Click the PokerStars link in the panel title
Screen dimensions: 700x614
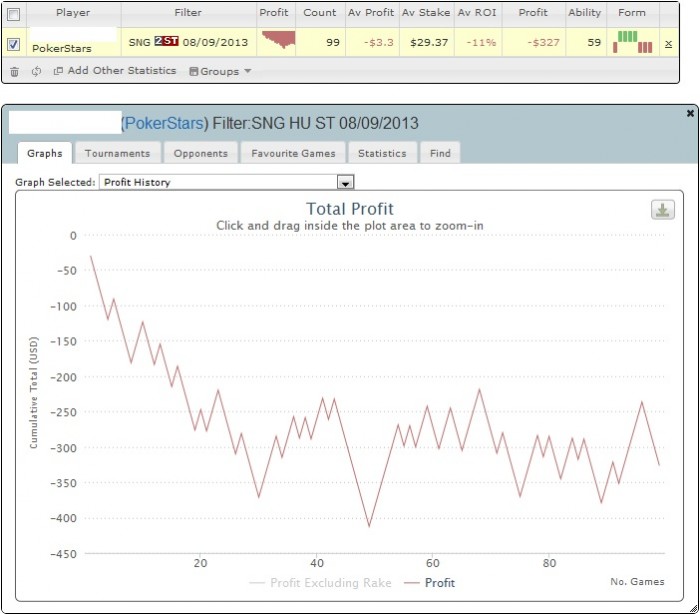tap(164, 123)
